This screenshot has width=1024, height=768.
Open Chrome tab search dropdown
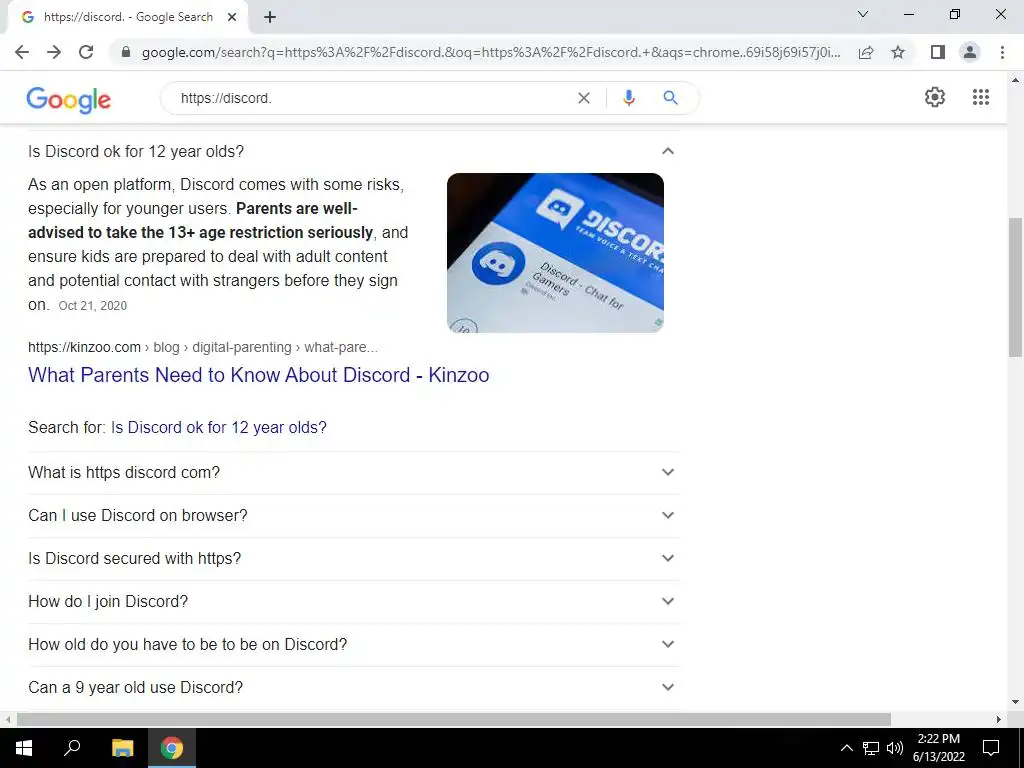click(x=863, y=14)
